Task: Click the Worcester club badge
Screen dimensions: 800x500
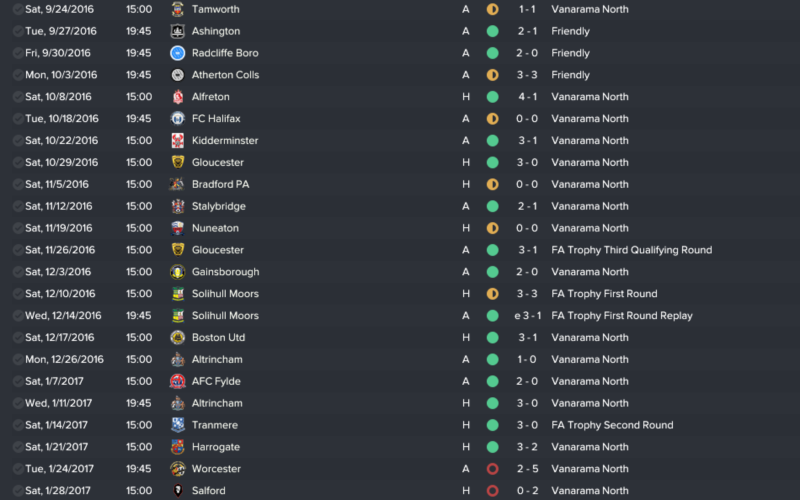Action: [177, 469]
